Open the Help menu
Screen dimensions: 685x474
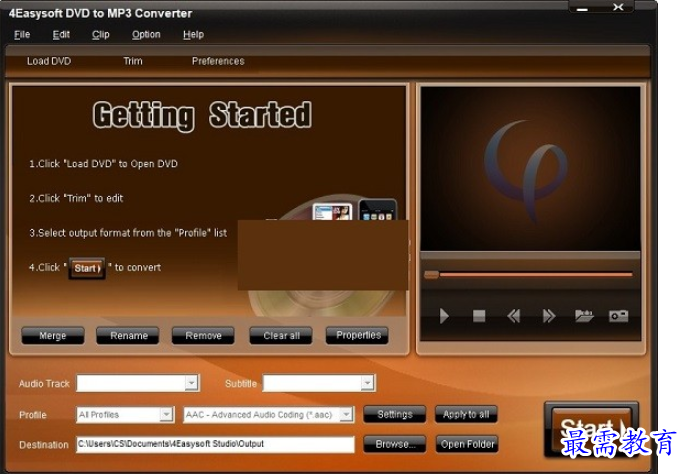click(x=194, y=35)
